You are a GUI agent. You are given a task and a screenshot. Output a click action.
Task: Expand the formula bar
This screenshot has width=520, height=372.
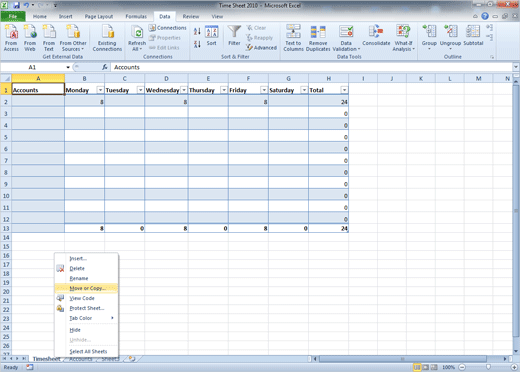(516, 67)
